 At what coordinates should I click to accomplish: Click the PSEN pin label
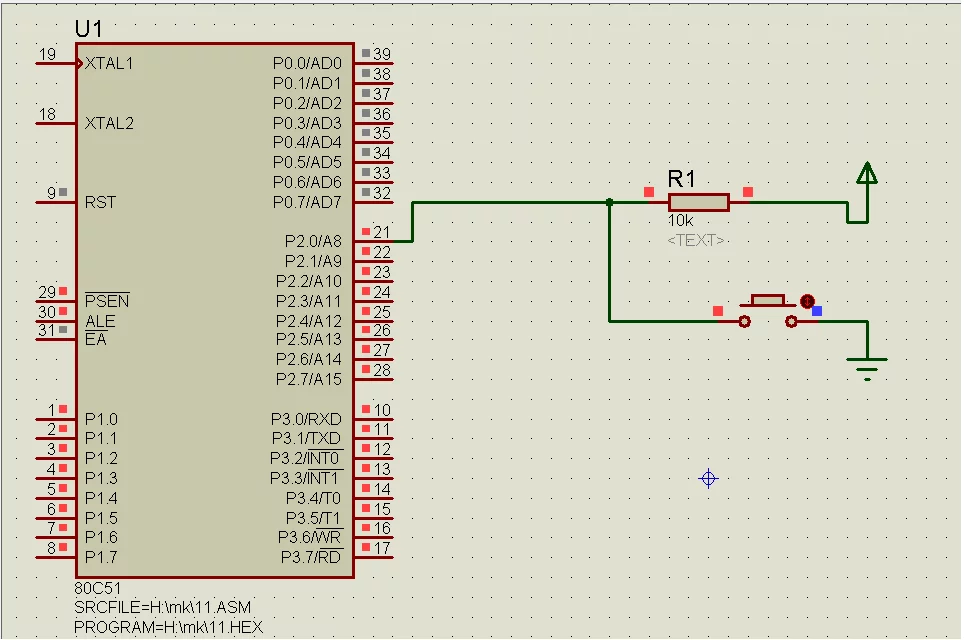tap(107, 301)
